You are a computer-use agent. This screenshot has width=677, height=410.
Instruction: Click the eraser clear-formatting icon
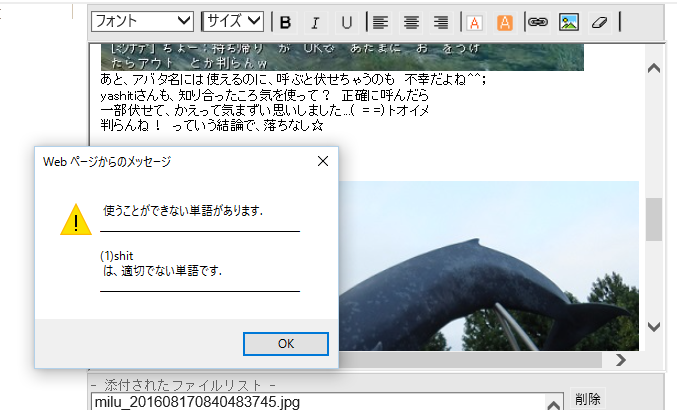point(599,22)
